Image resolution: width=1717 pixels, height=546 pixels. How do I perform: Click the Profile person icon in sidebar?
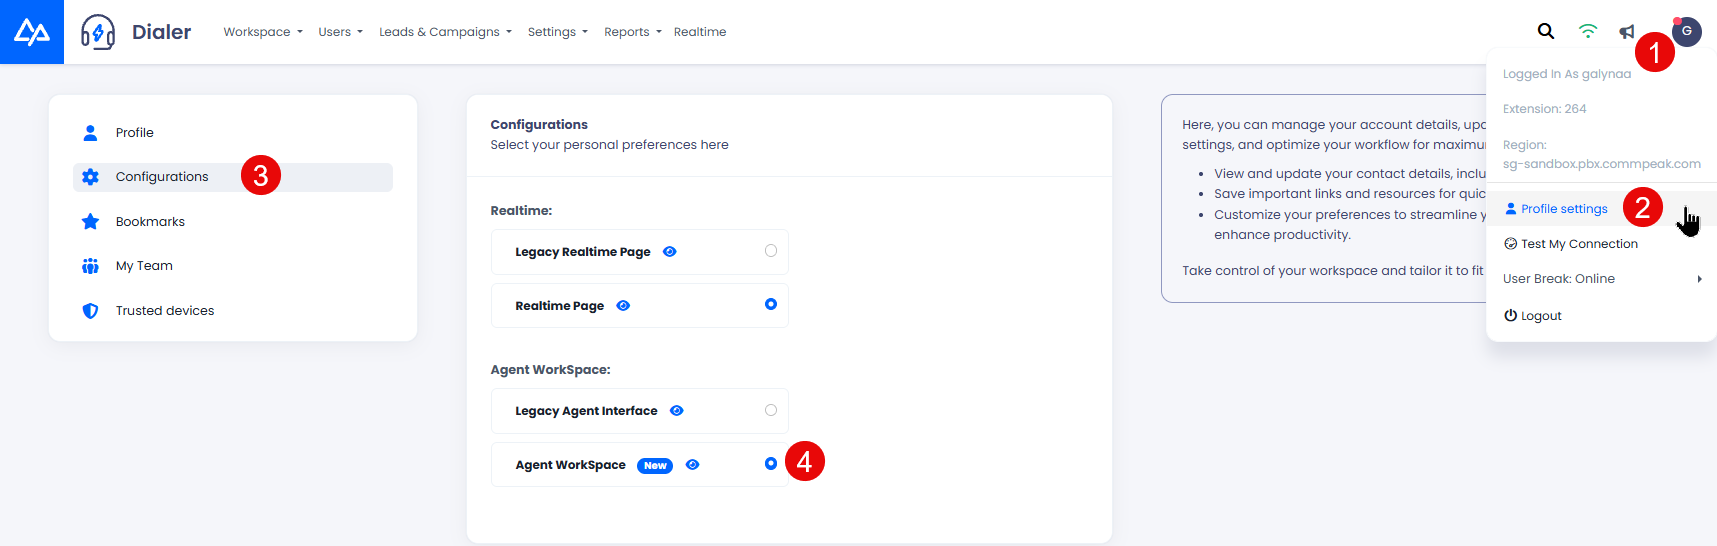[90, 132]
